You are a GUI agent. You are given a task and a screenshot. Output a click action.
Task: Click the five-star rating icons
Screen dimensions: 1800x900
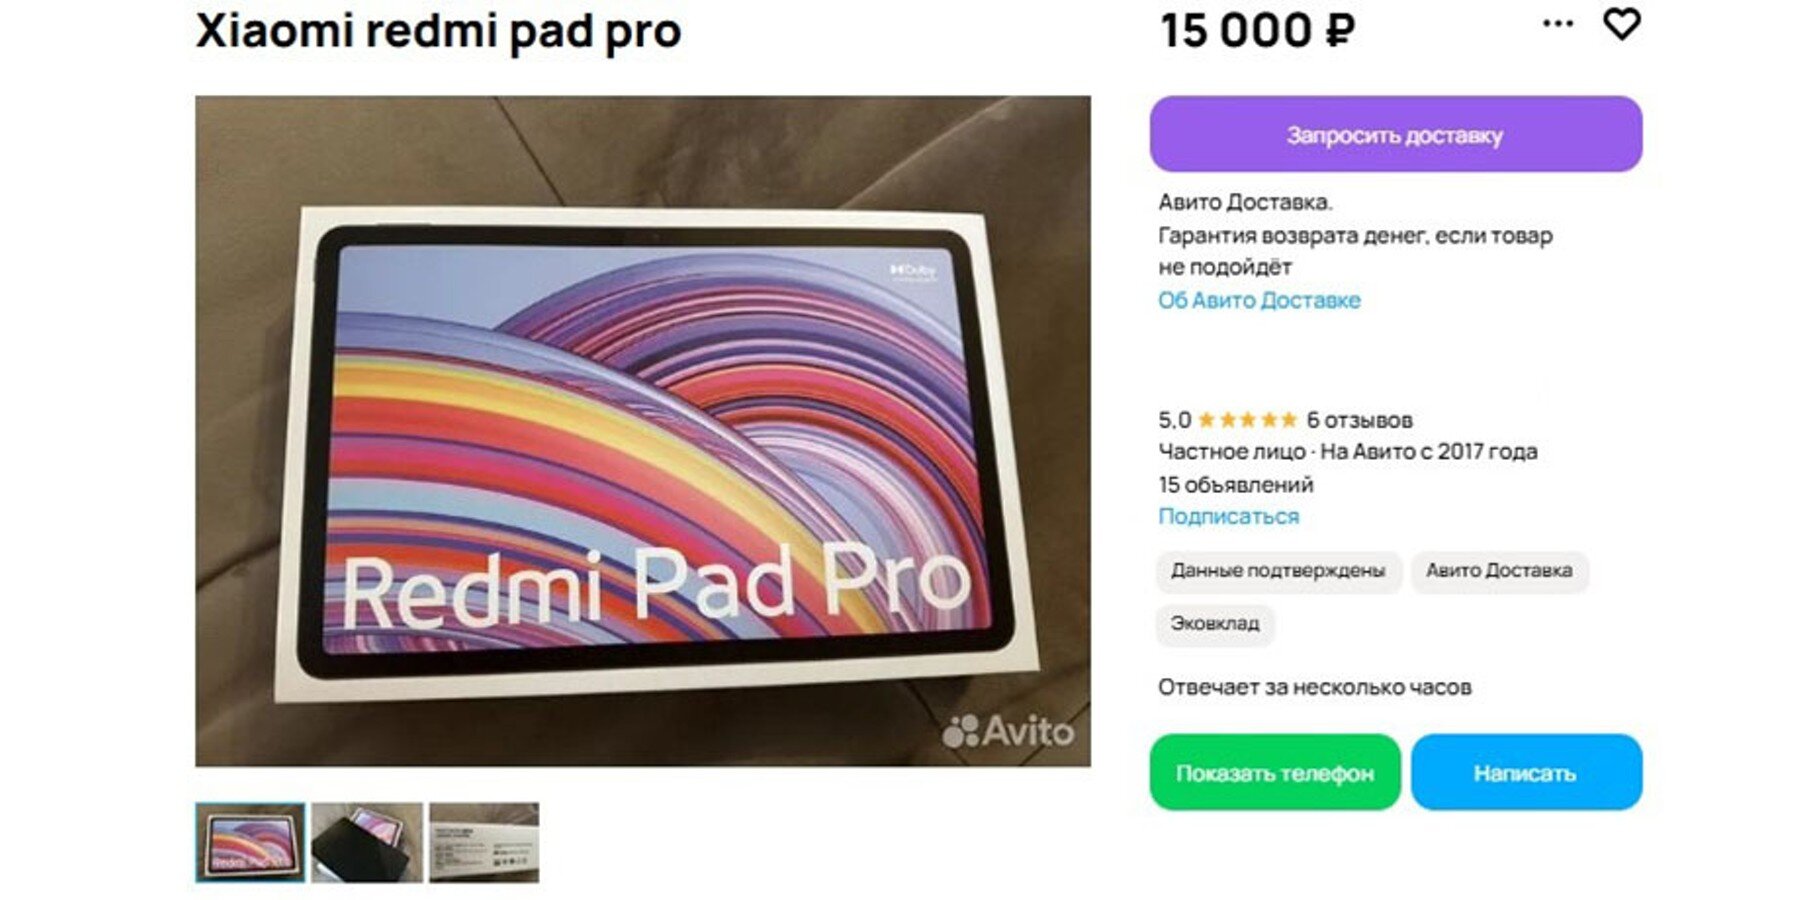[x=1247, y=420]
